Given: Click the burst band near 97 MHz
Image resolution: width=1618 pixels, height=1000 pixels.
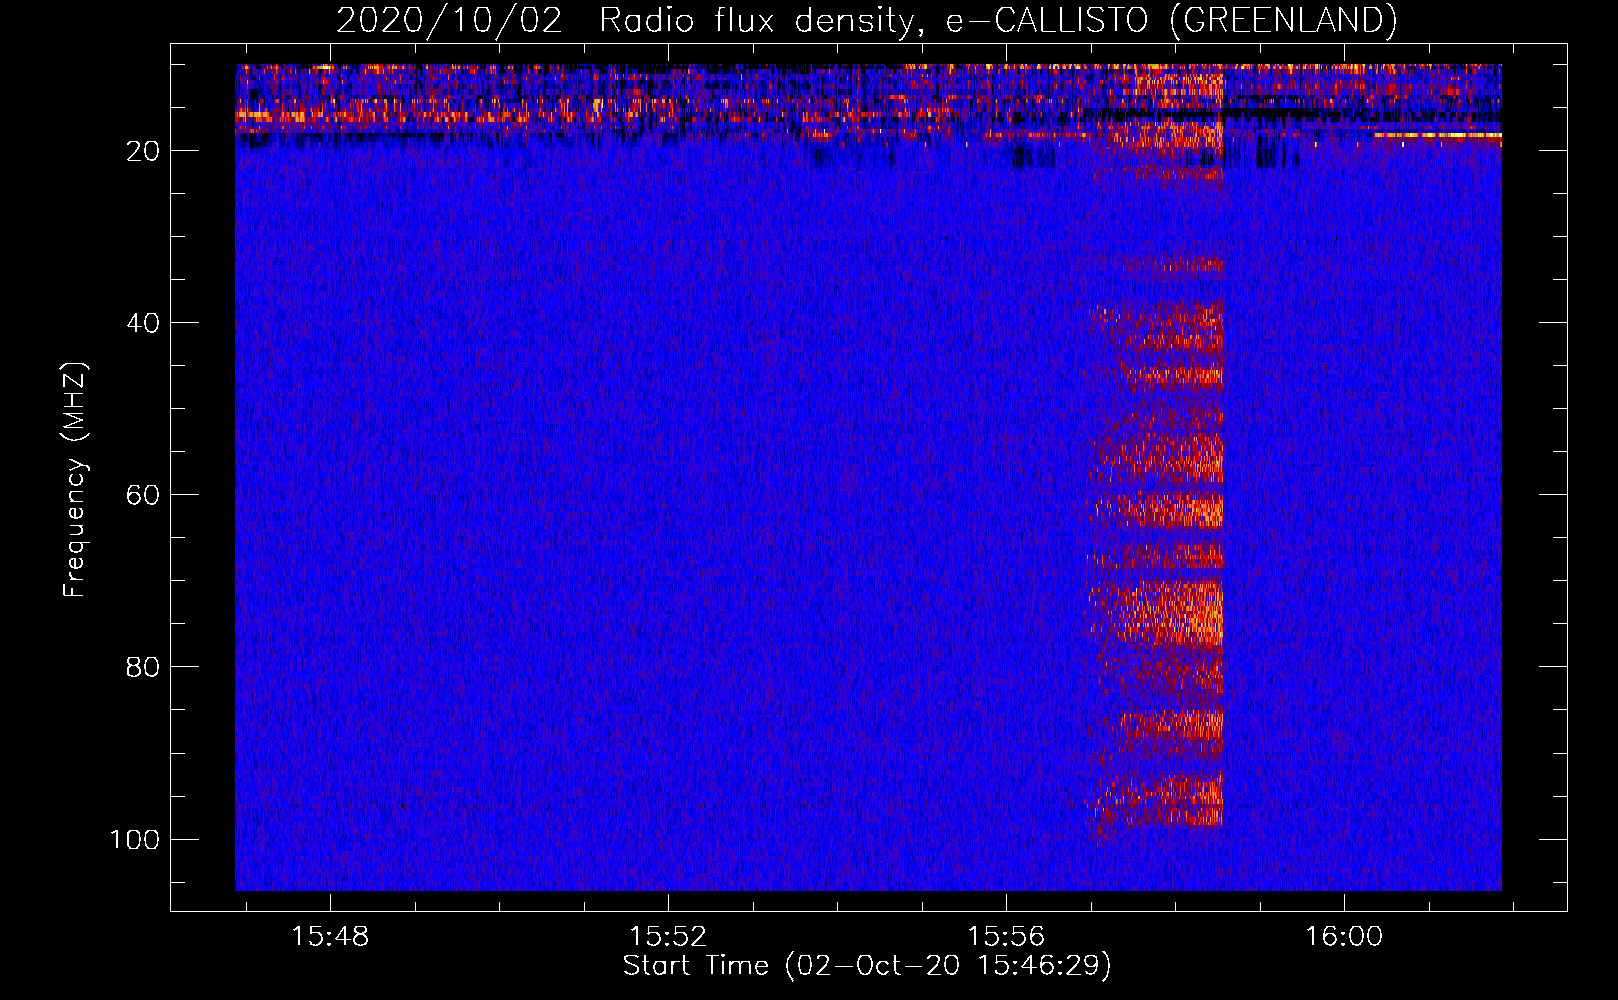Looking at the screenshot, I should click(1158, 800).
